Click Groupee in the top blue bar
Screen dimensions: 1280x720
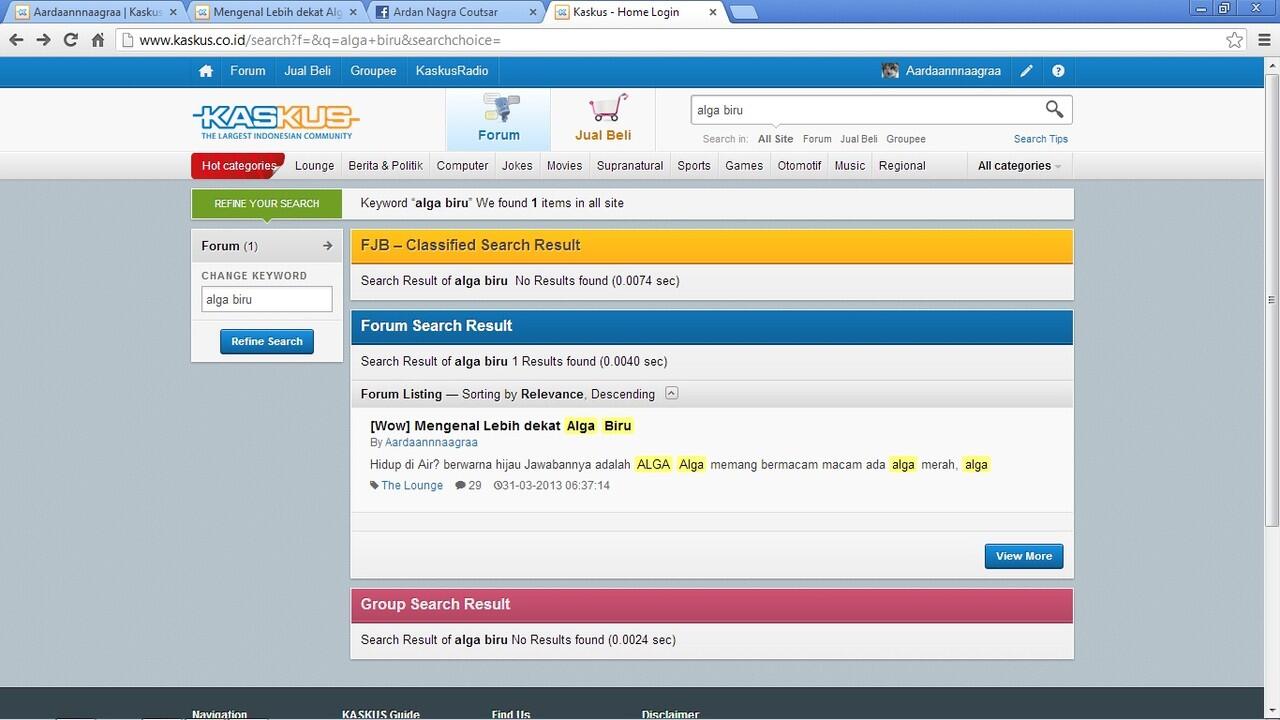click(x=373, y=71)
